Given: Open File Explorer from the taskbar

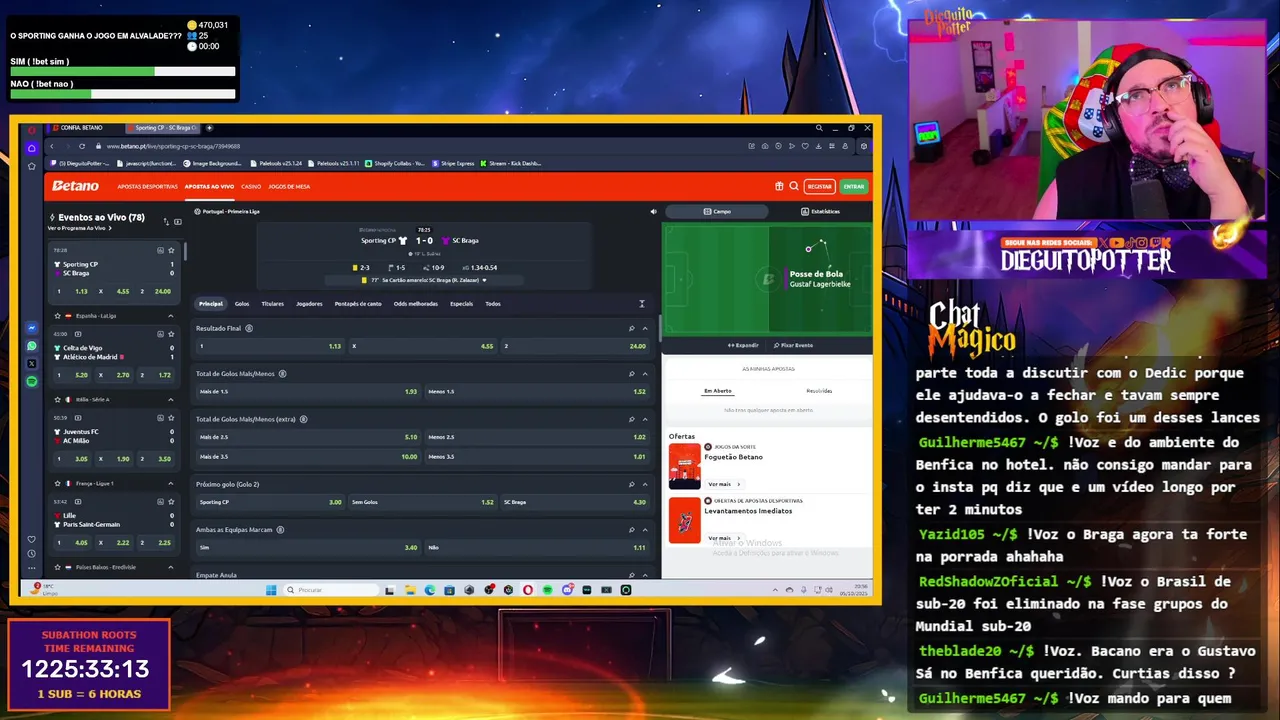Looking at the screenshot, I should pyautogui.click(x=410, y=590).
